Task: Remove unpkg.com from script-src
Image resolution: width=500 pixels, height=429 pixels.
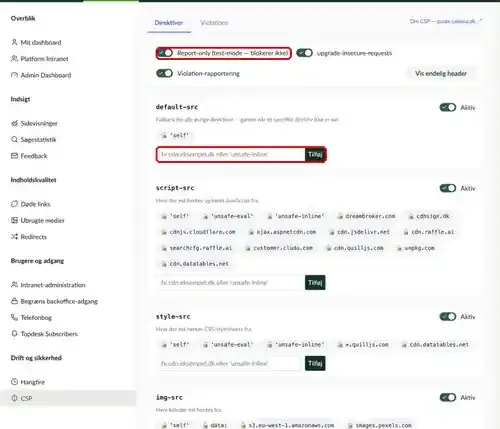Action: (399, 248)
